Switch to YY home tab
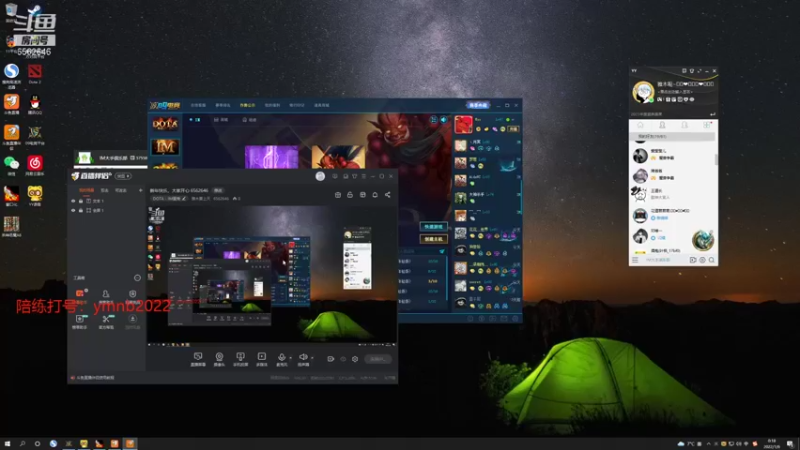 tap(640, 125)
